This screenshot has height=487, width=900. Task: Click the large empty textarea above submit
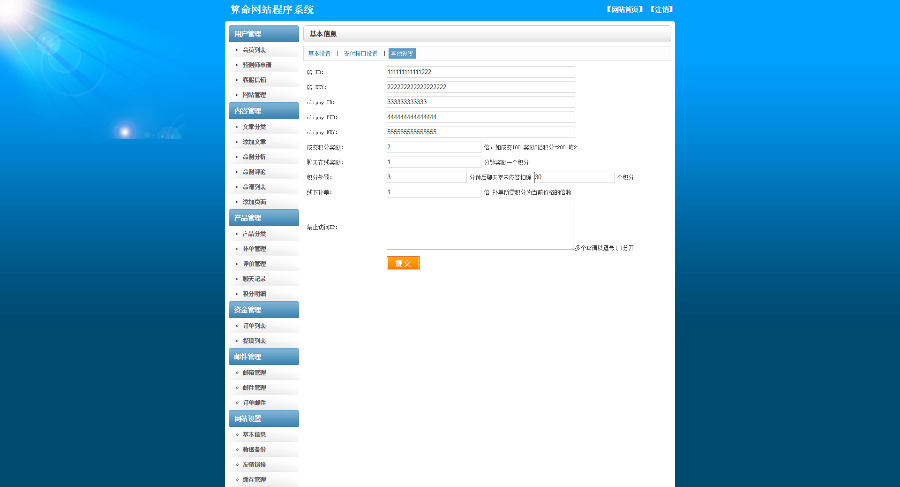[480, 225]
